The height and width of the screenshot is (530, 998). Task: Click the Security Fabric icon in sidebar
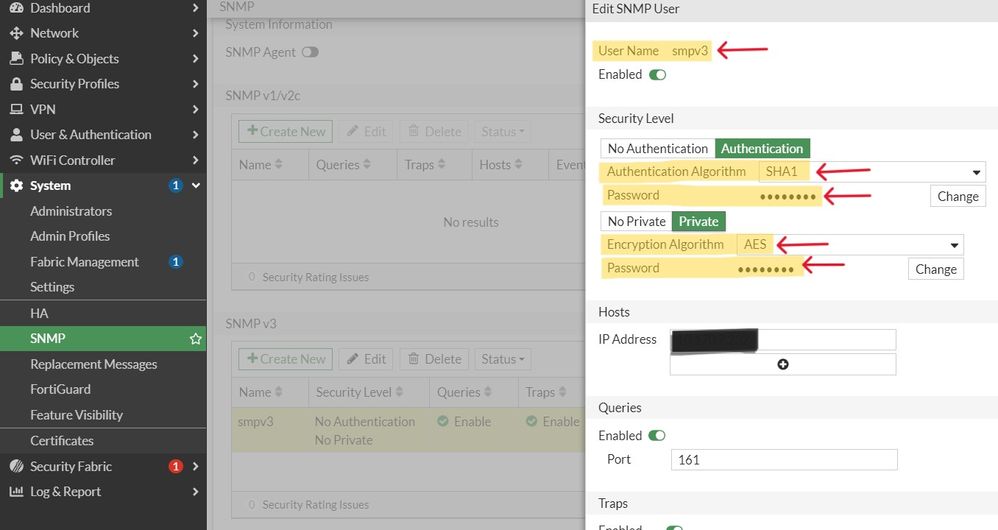tap(17, 466)
